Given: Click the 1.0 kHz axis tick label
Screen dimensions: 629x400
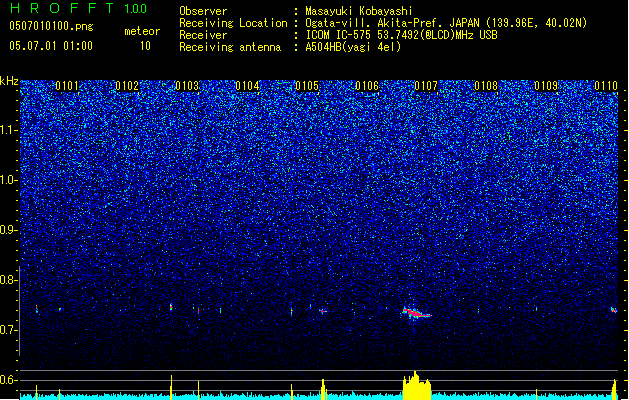Looking at the screenshot, I should pyautogui.click(x=9, y=180).
